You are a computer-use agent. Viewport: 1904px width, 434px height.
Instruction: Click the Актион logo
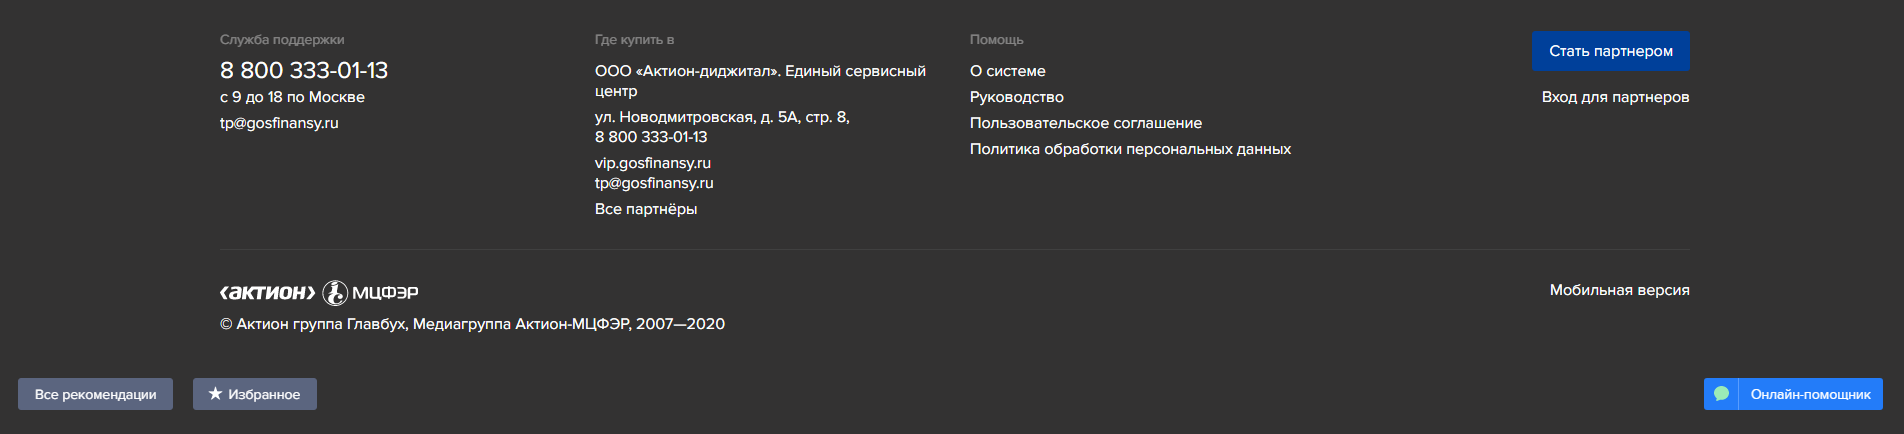pyautogui.click(x=267, y=293)
